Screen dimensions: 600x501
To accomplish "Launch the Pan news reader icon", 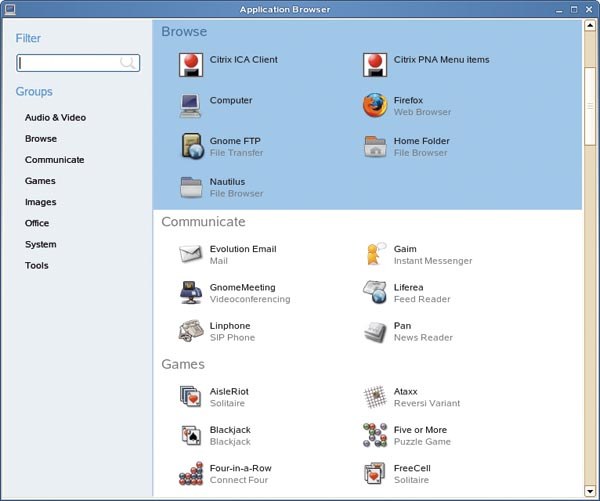I will click(375, 331).
